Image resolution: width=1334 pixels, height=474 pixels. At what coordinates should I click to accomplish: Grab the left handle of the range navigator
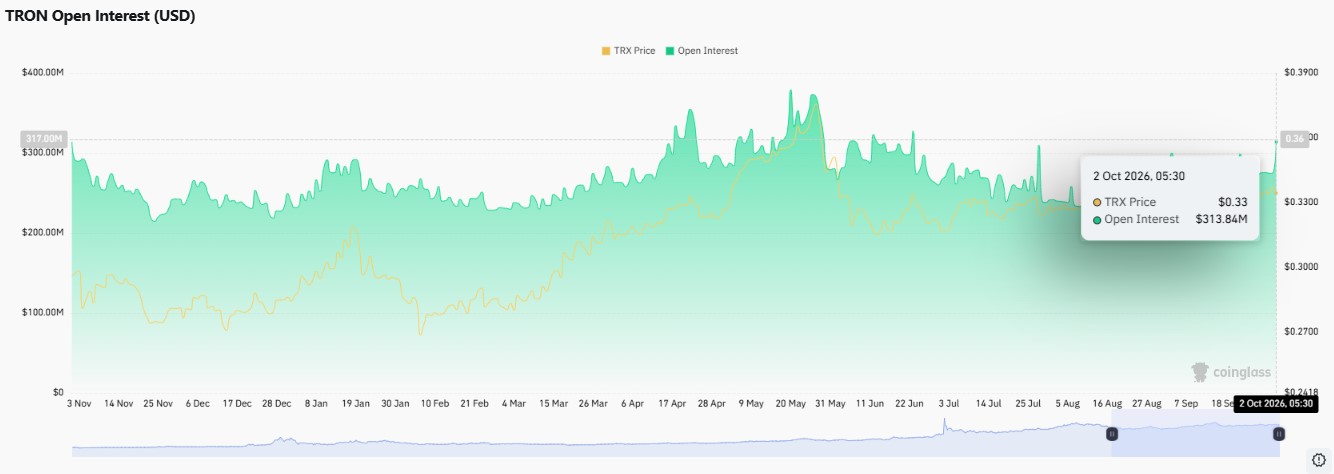1111,434
